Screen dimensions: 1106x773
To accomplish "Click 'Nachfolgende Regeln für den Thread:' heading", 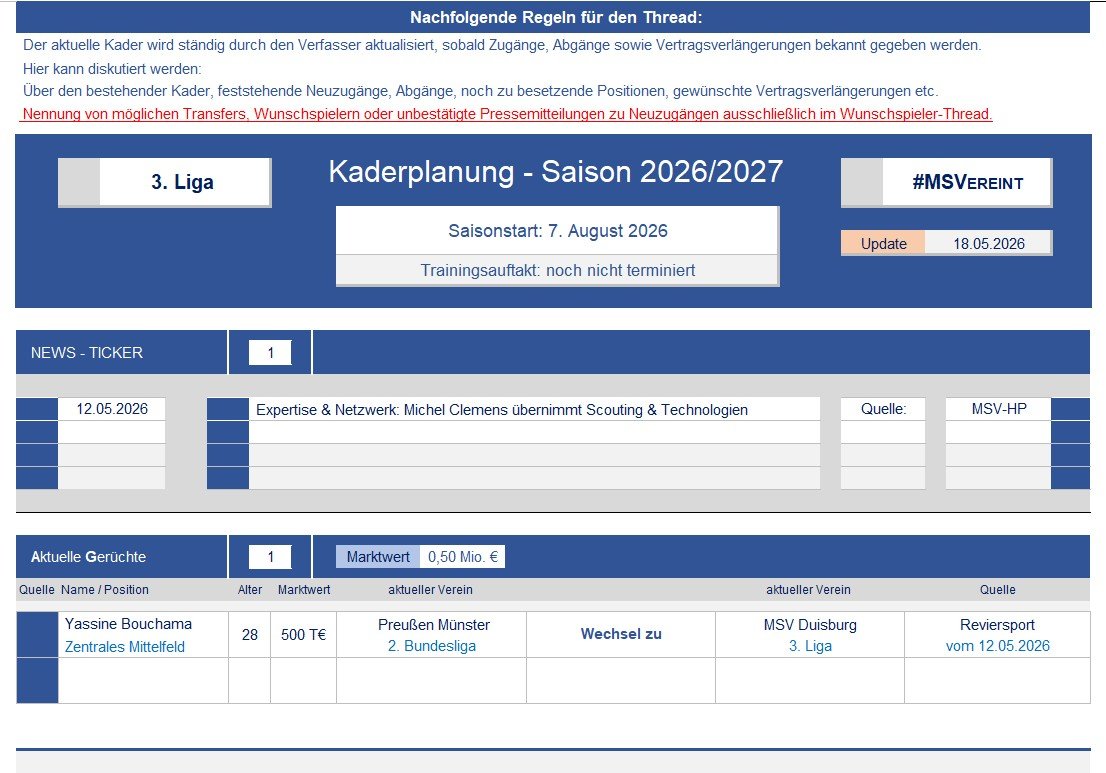I will (x=556, y=17).
